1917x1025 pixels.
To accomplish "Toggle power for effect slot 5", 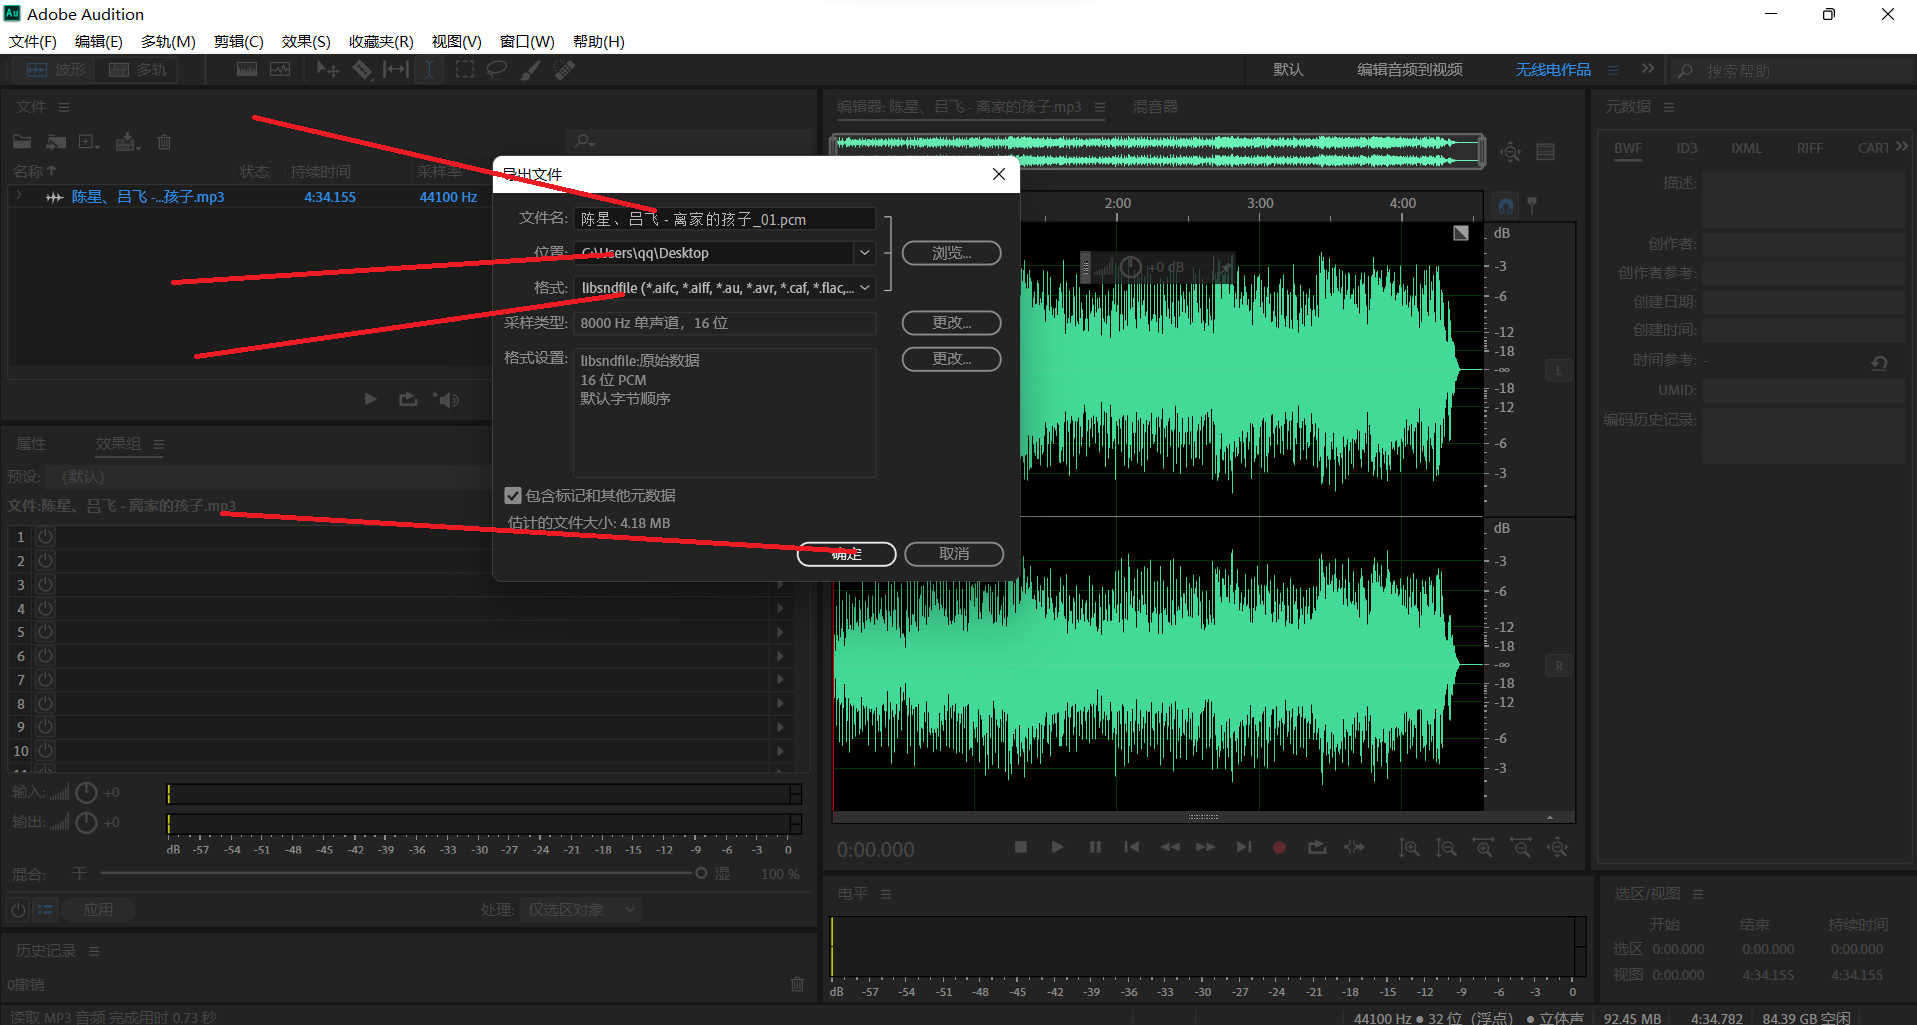I will pyautogui.click(x=45, y=632).
